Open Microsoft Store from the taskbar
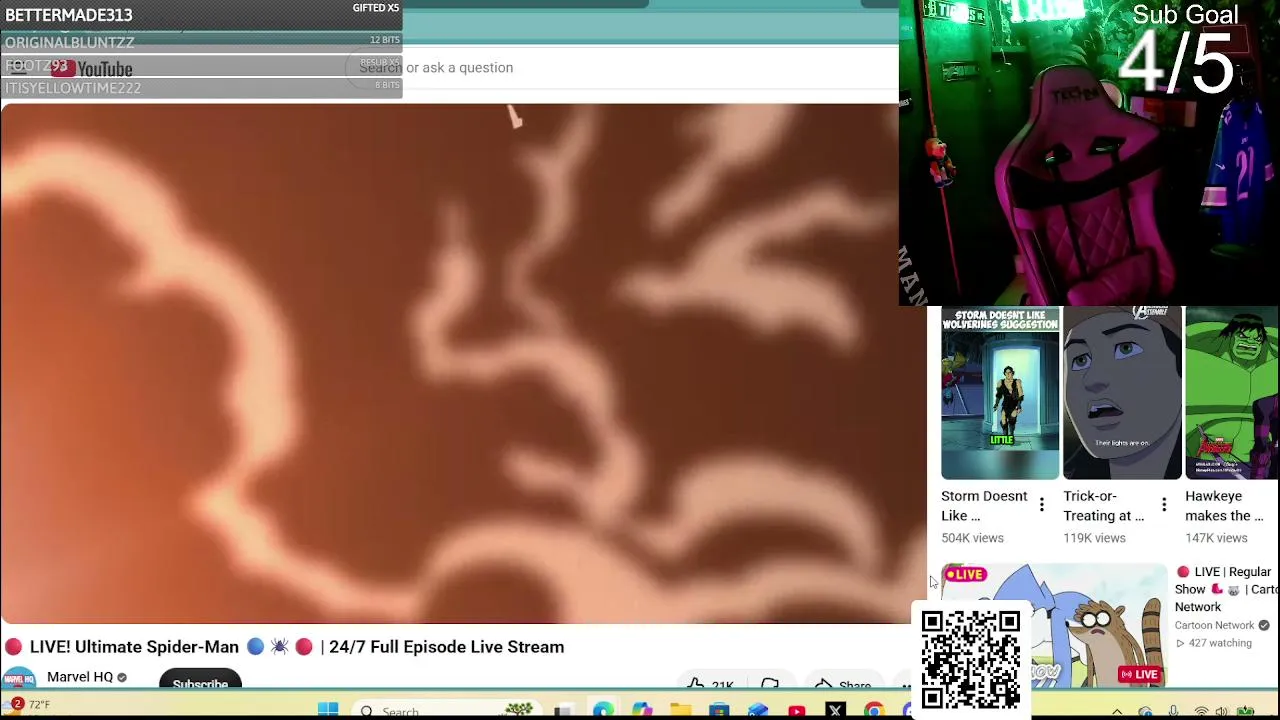1280x720 pixels. coord(719,711)
